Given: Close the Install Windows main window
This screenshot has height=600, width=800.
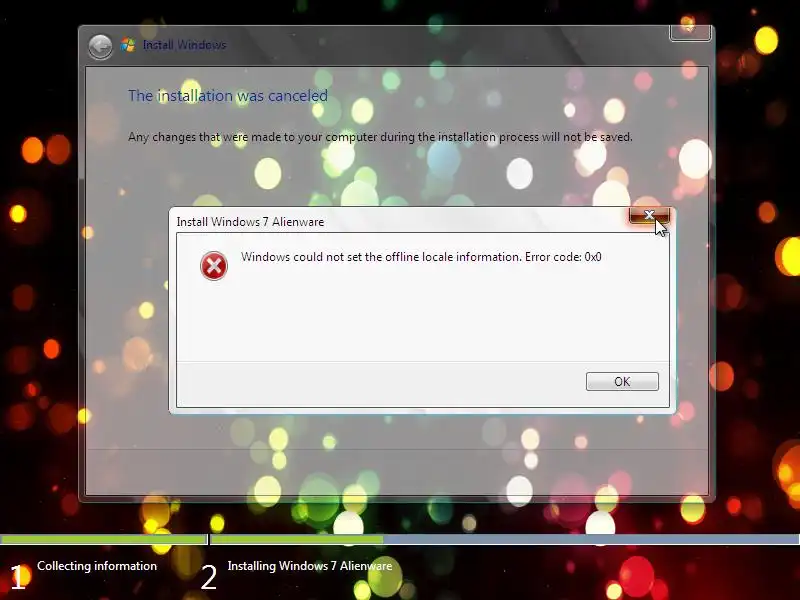Looking at the screenshot, I should tap(690, 32).
